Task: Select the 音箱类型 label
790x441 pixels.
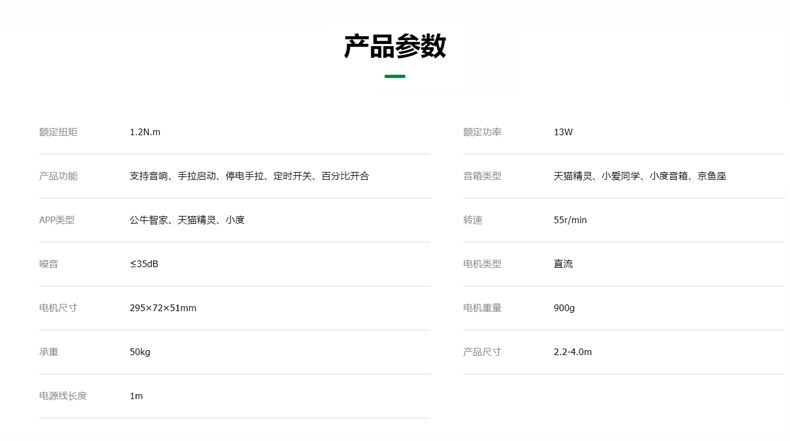Action: (x=482, y=176)
